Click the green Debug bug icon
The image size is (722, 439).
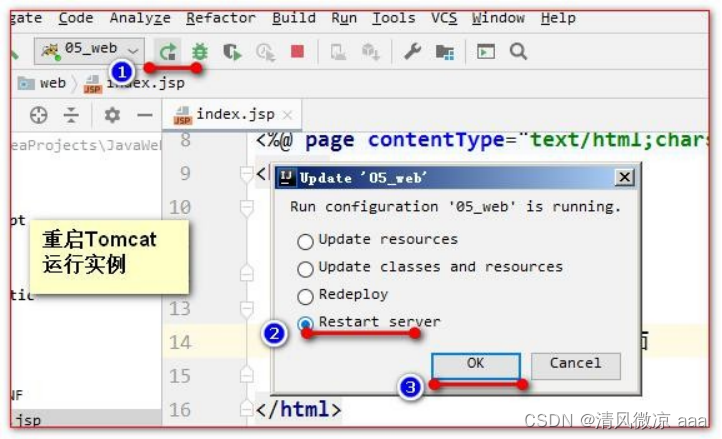click(200, 51)
